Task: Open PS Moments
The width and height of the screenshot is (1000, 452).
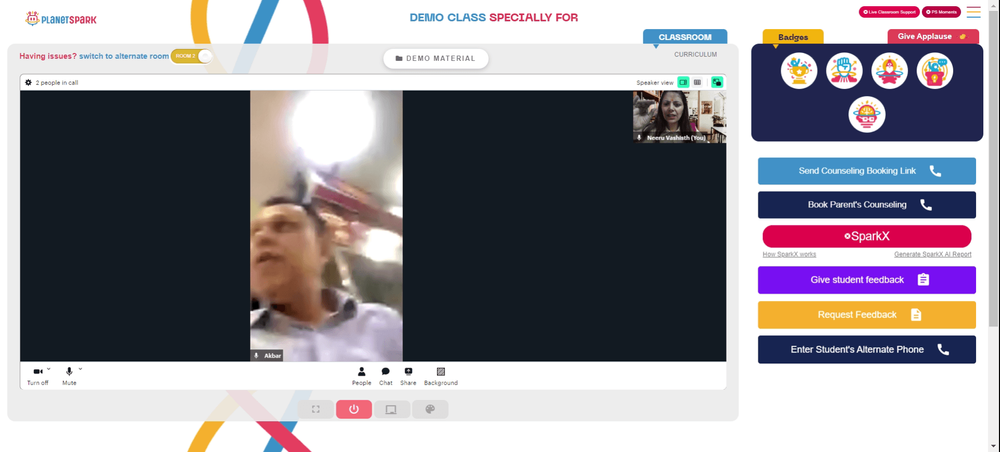Action: pyautogui.click(x=941, y=12)
